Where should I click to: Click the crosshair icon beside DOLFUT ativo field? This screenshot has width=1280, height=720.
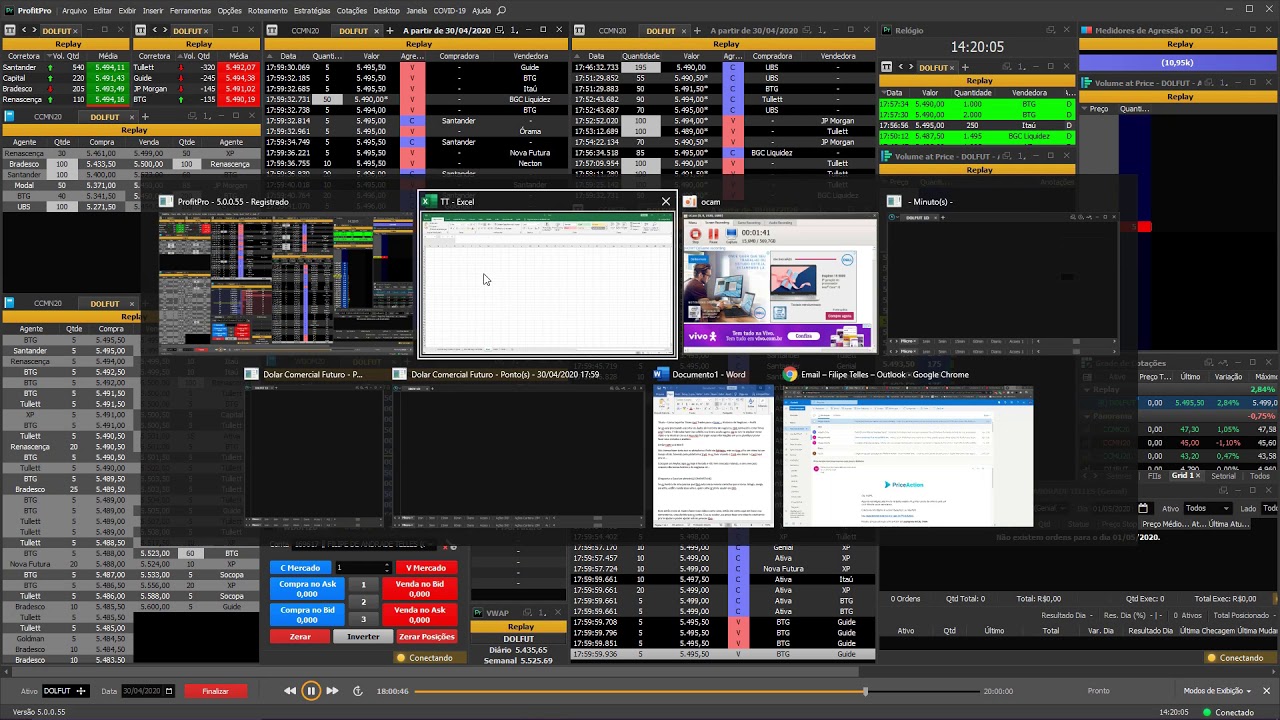(81, 691)
